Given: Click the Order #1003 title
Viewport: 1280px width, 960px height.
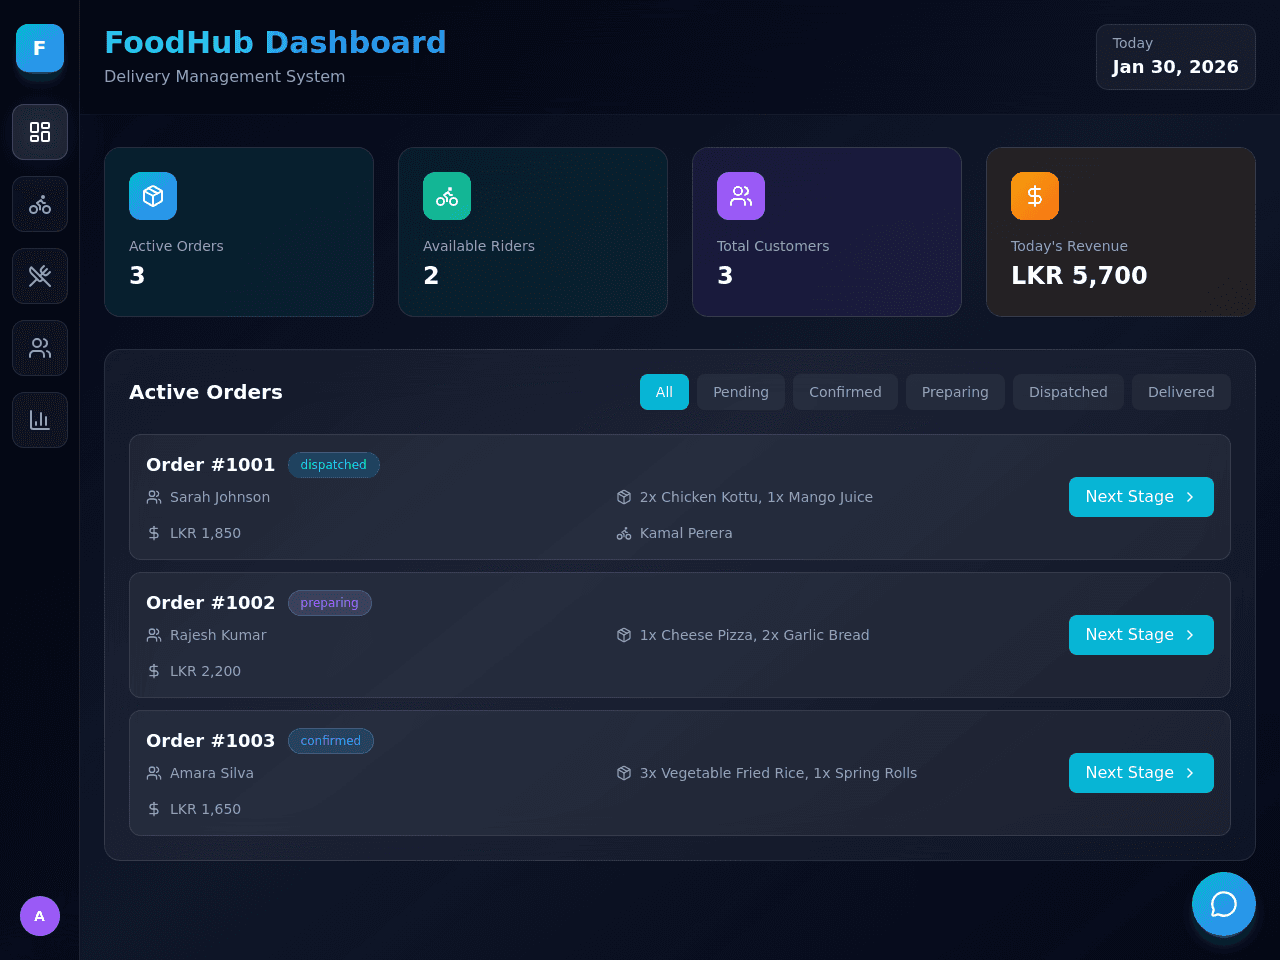Looking at the screenshot, I should [x=210, y=741].
